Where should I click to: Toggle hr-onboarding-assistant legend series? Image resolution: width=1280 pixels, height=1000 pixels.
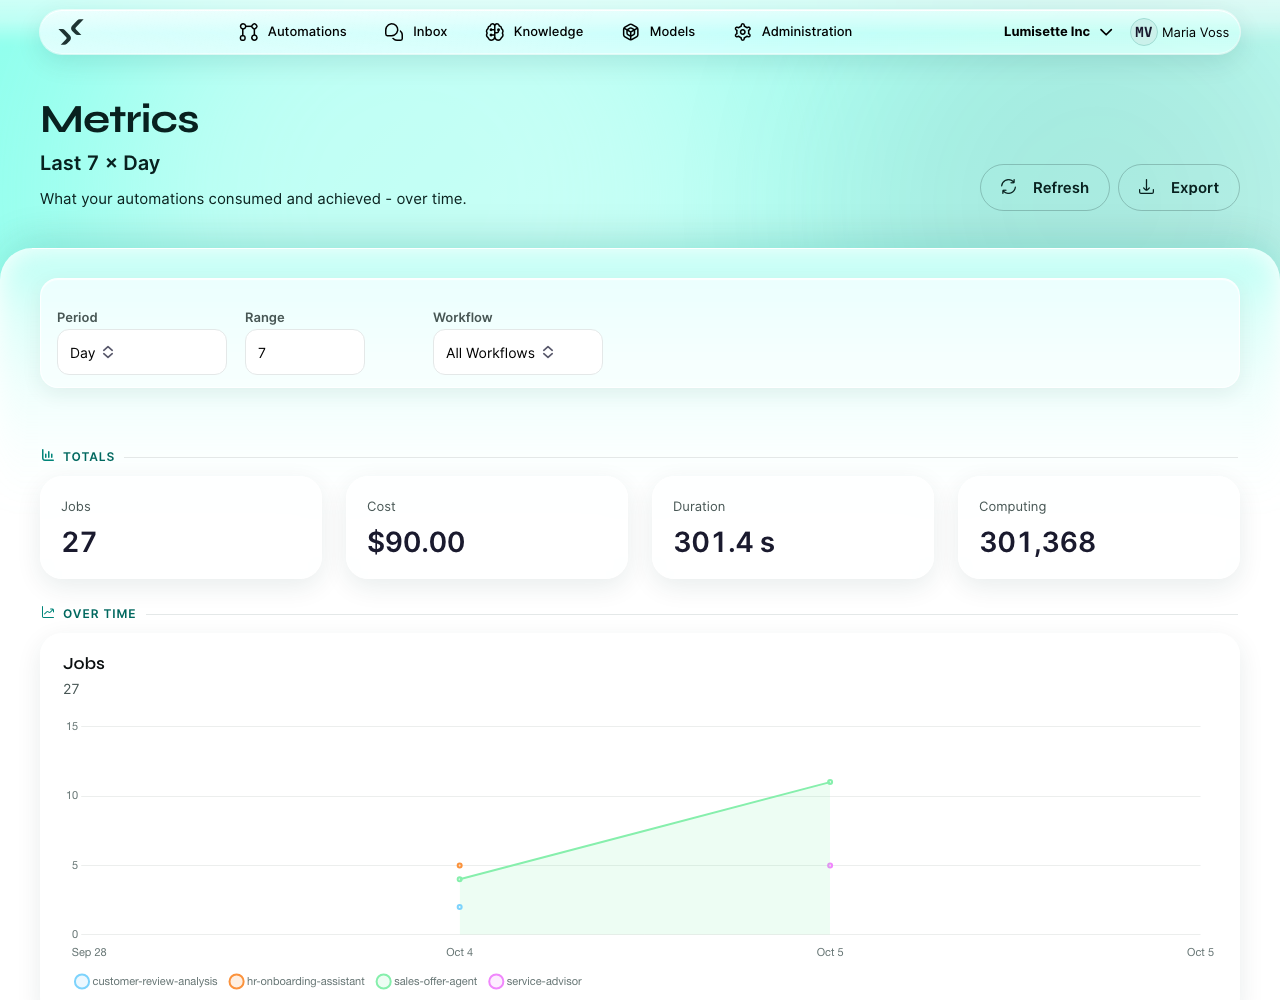click(297, 982)
